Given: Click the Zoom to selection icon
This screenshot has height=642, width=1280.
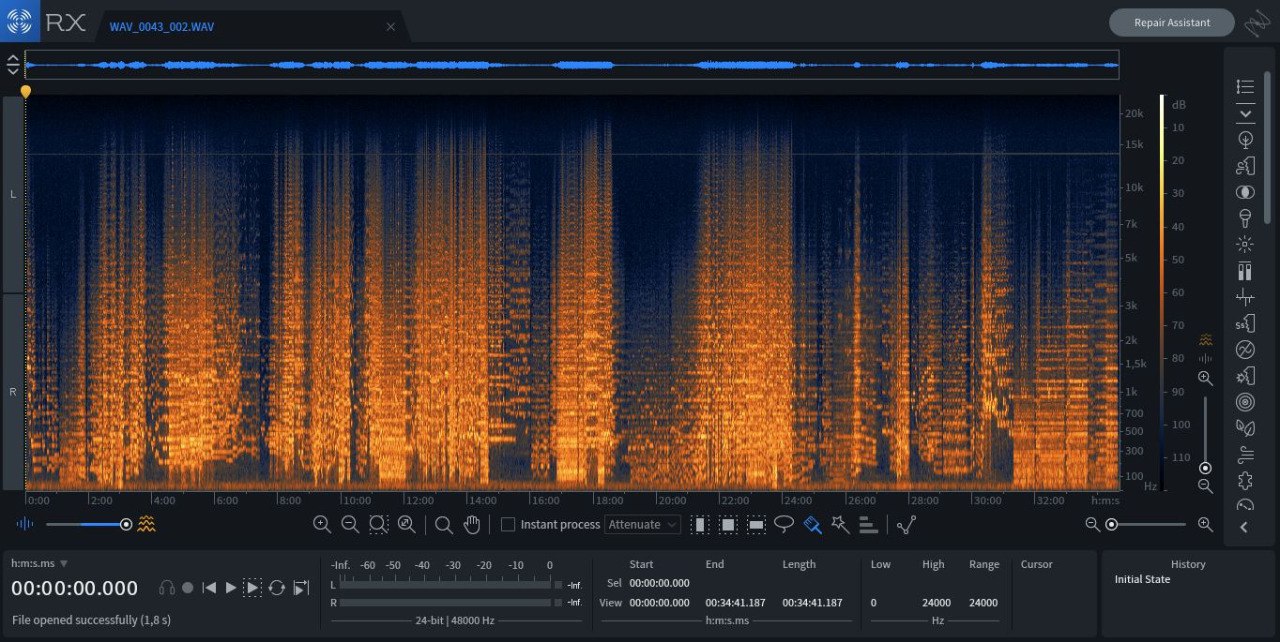Looking at the screenshot, I should pyautogui.click(x=378, y=524).
